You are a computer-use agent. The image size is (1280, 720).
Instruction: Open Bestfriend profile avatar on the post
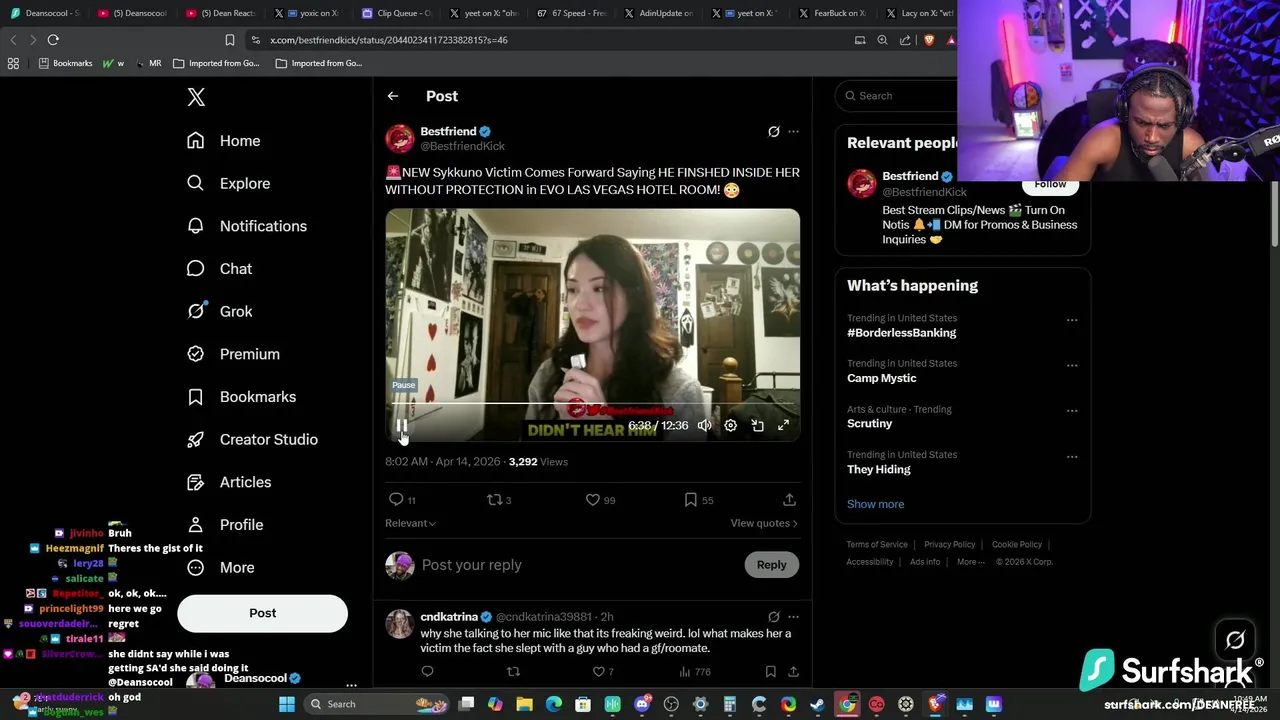(400, 138)
